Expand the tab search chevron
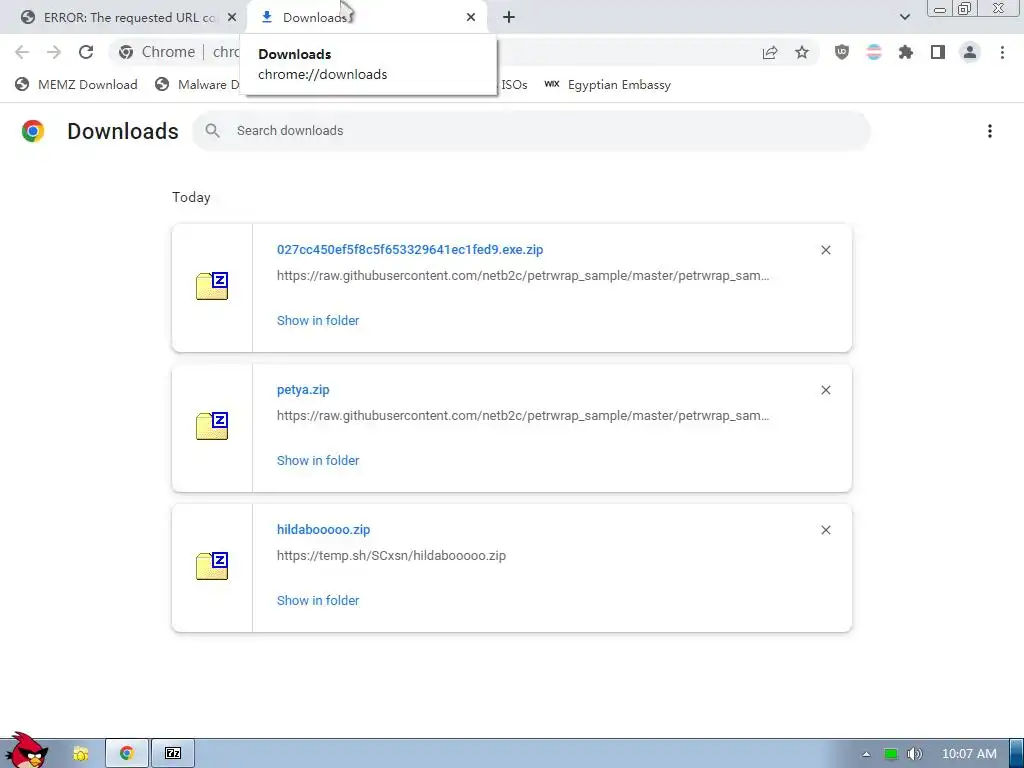Viewport: 1024px width, 768px height. 904,17
